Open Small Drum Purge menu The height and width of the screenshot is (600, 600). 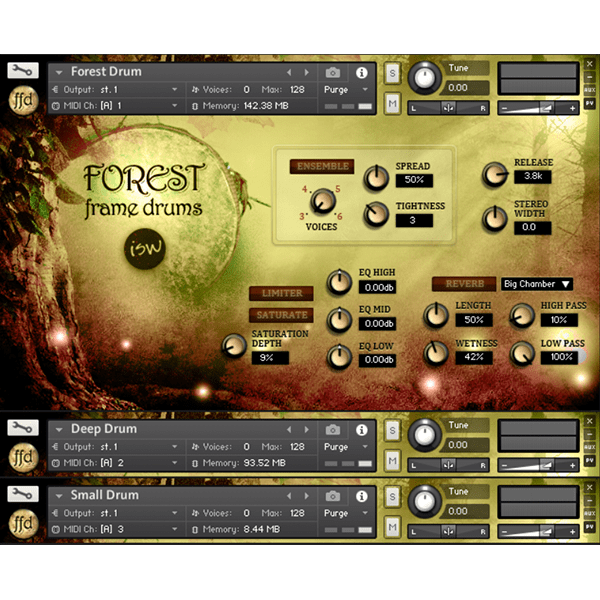click(346, 513)
